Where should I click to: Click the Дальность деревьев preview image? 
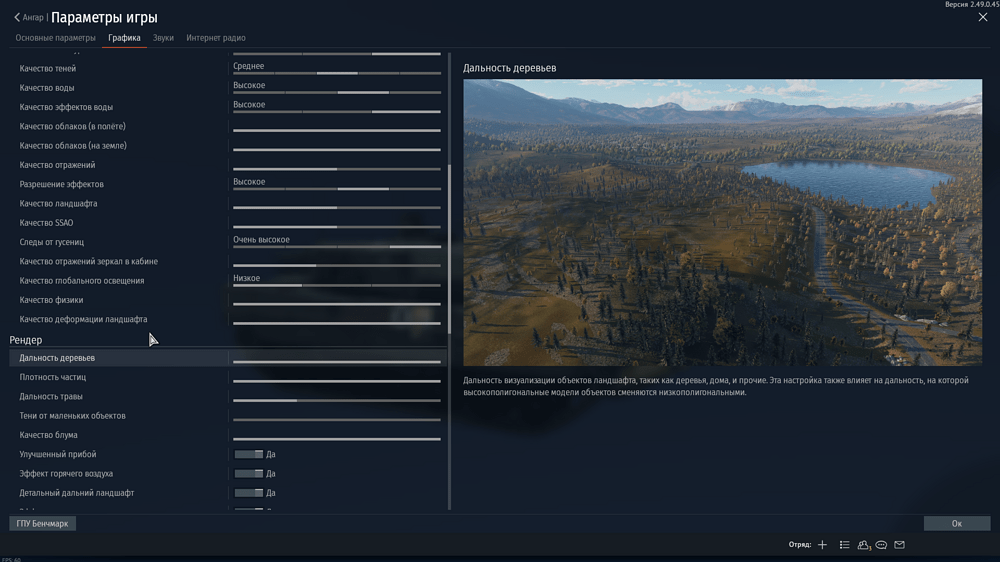(722, 222)
